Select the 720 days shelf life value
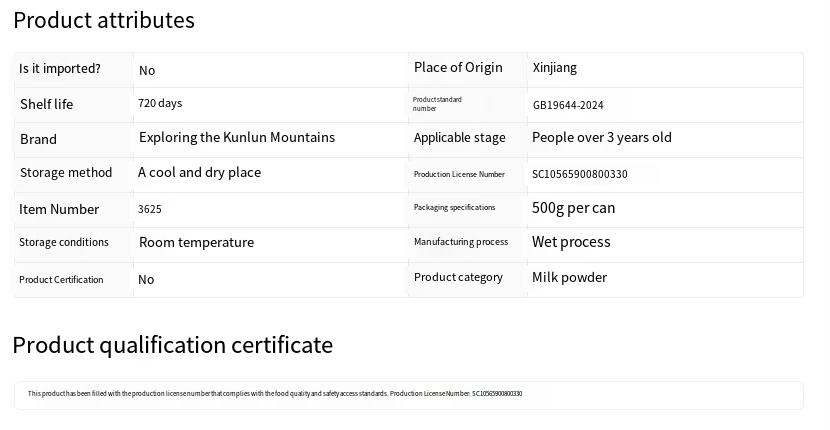The image size is (830, 430). 160,103
